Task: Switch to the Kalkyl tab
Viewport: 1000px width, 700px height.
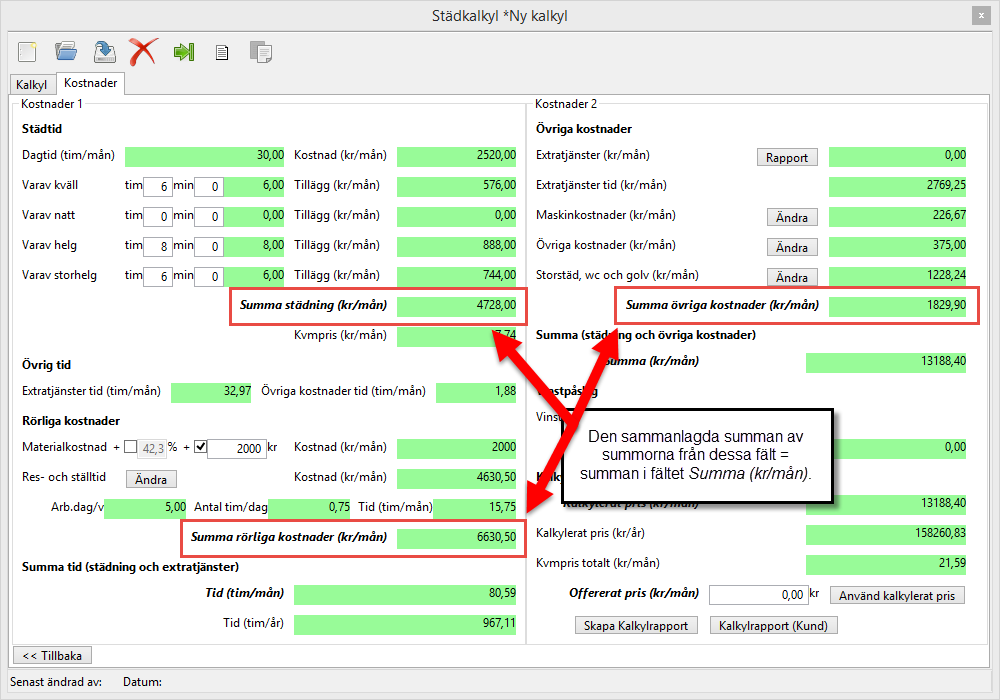Action: 31,85
